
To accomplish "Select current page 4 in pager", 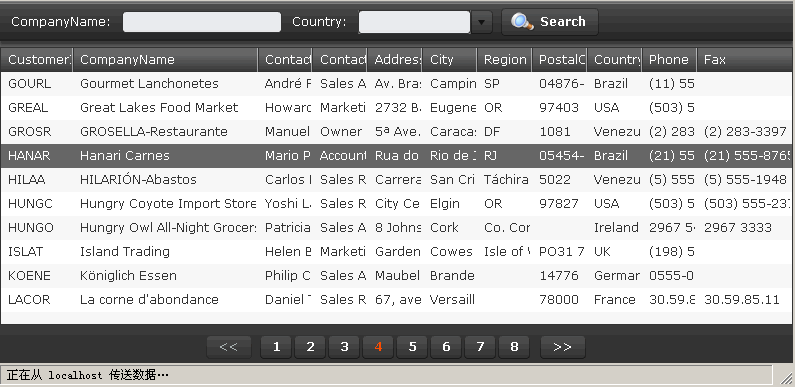I will point(378,347).
